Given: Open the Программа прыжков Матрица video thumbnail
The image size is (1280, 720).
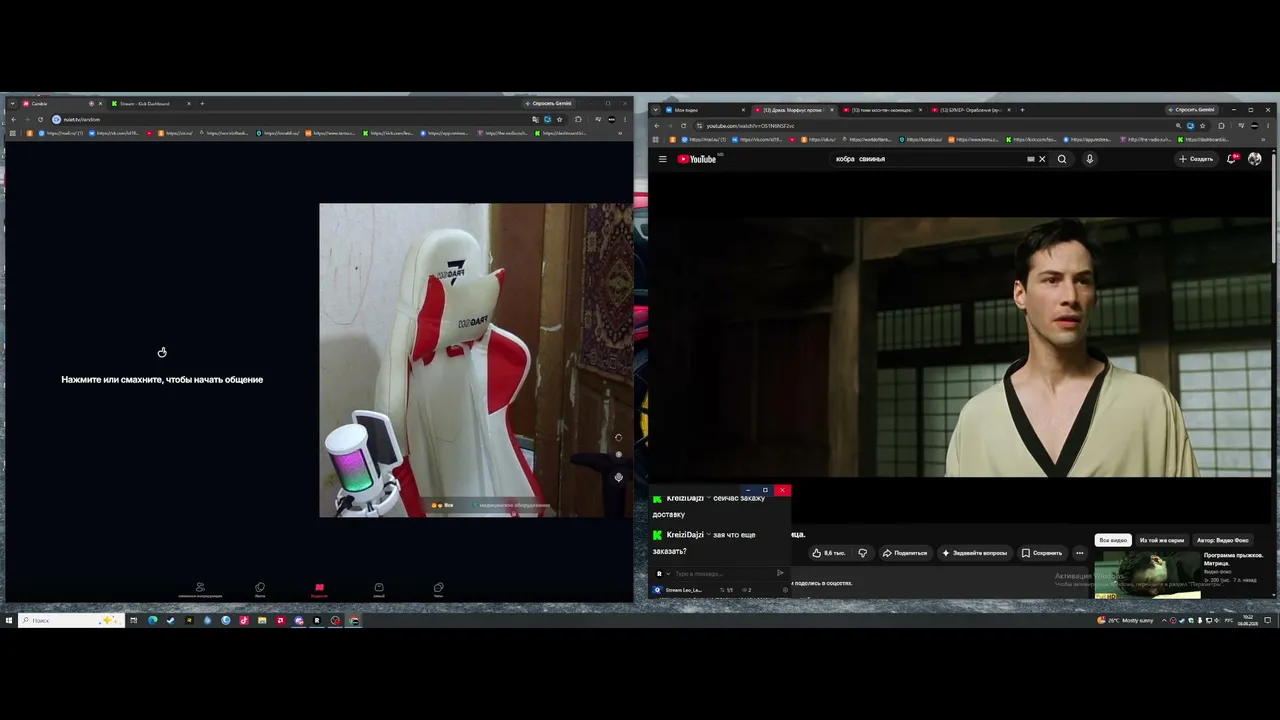Looking at the screenshot, I should (1147, 574).
